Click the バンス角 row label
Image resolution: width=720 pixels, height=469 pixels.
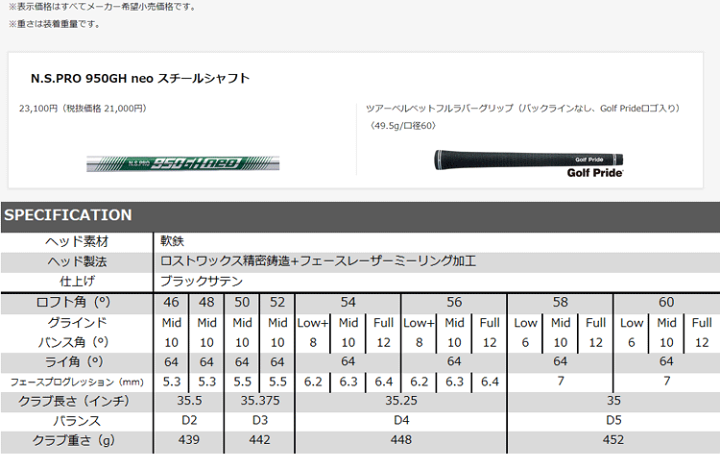pos(73,342)
